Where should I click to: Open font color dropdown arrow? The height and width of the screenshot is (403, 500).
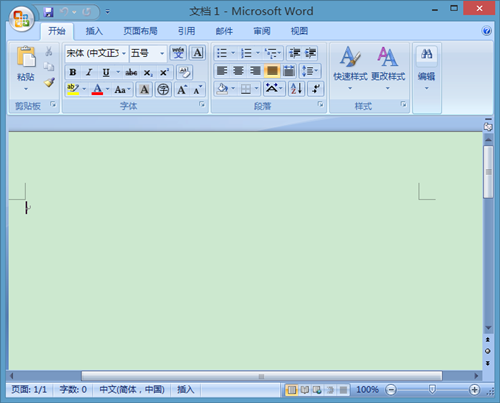[x=107, y=89]
